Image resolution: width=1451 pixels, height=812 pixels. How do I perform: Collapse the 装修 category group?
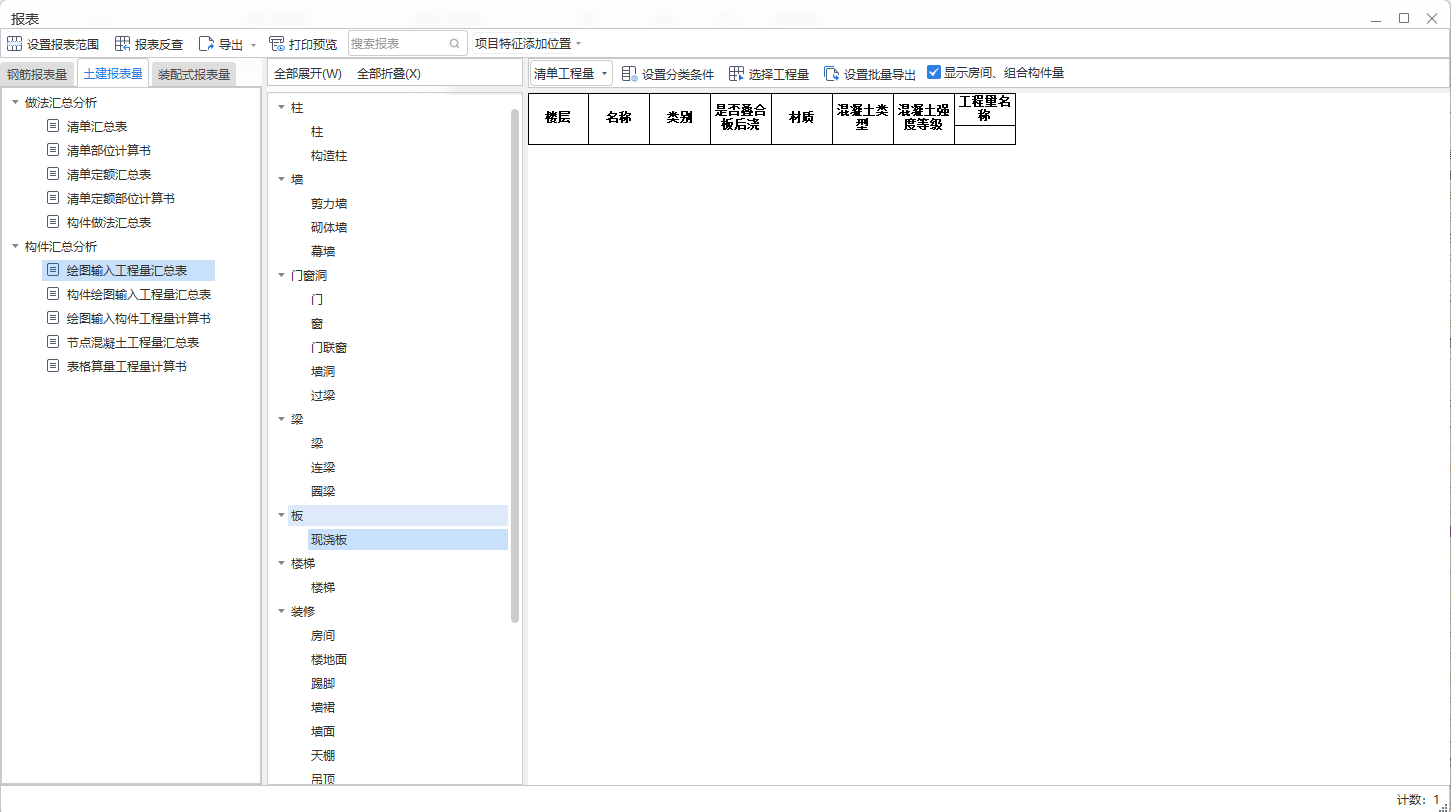click(281, 611)
